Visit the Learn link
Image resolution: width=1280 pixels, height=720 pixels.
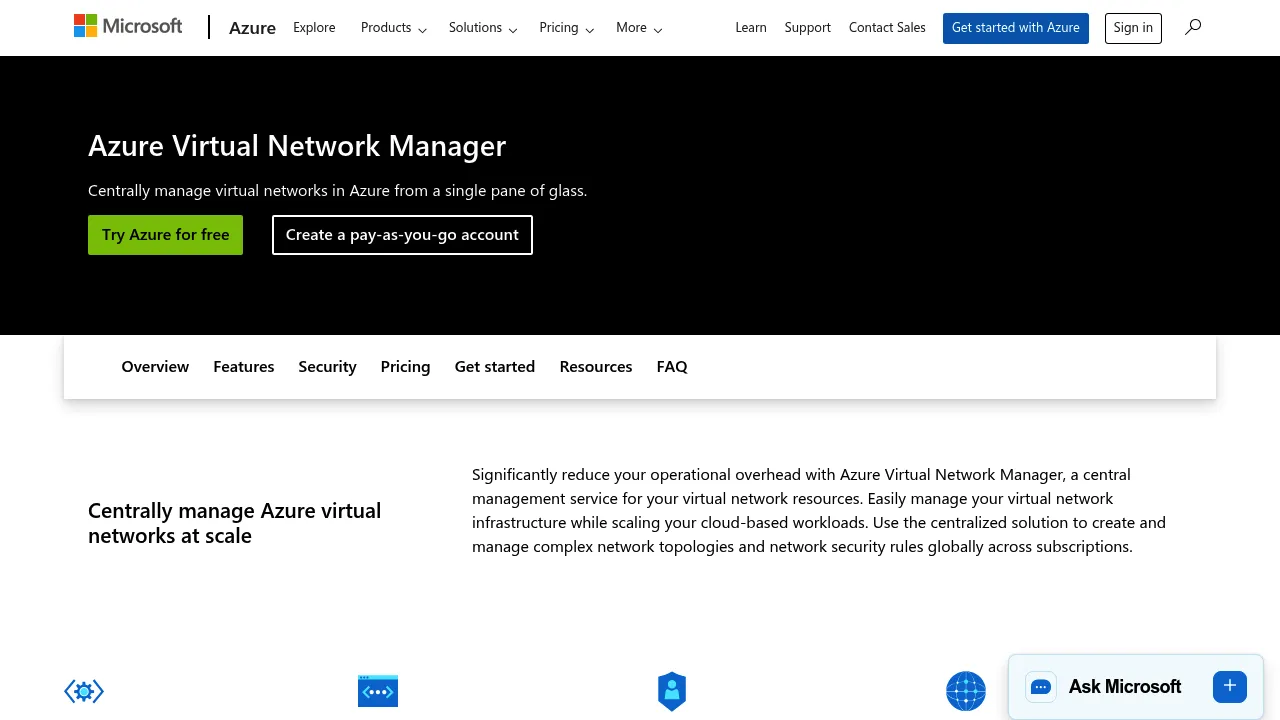point(751,28)
